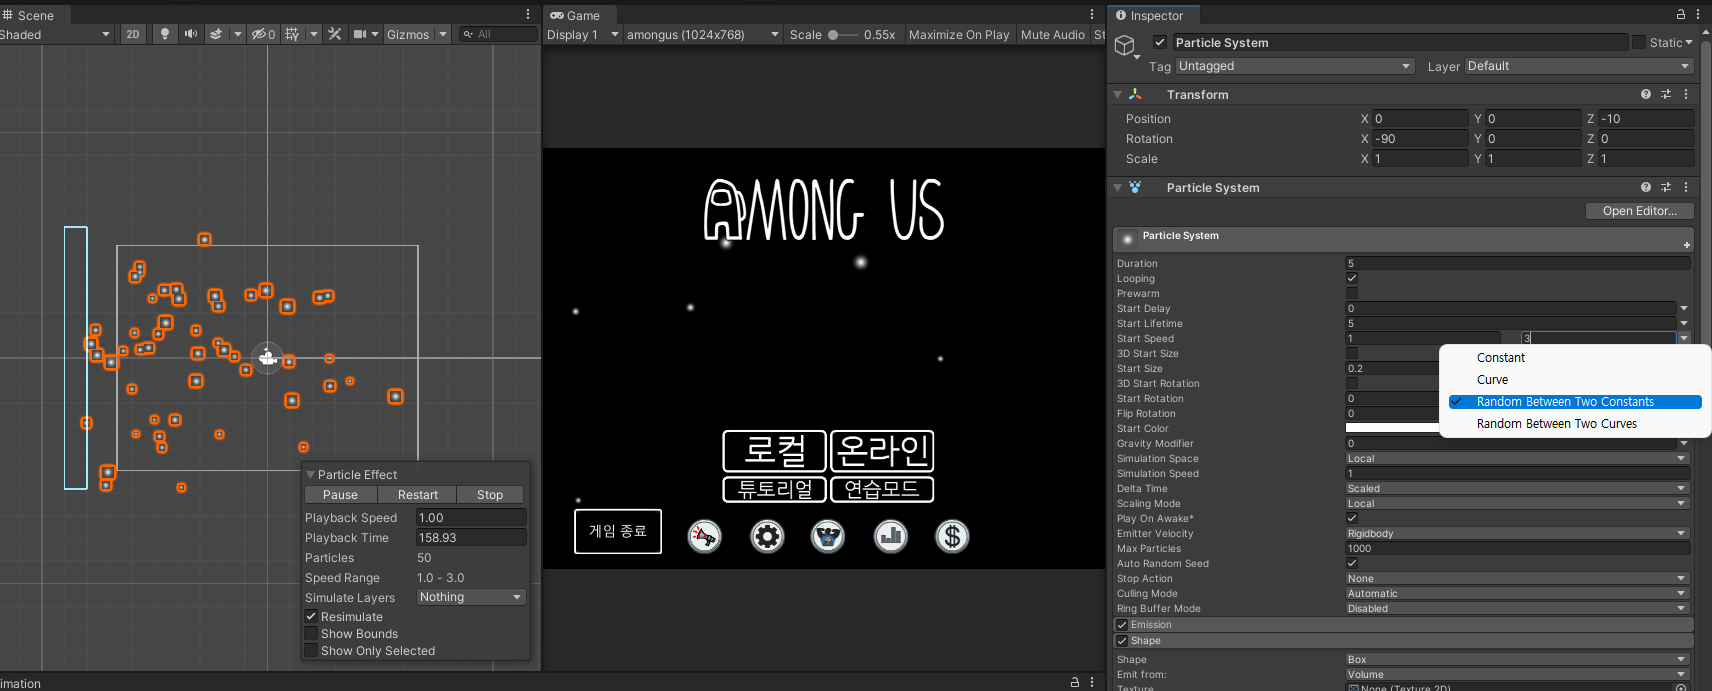Open Inspector tab three-dot menu
Image resolution: width=1712 pixels, height=691 pixels.
pyautogui.click(x=1698, y=15)
